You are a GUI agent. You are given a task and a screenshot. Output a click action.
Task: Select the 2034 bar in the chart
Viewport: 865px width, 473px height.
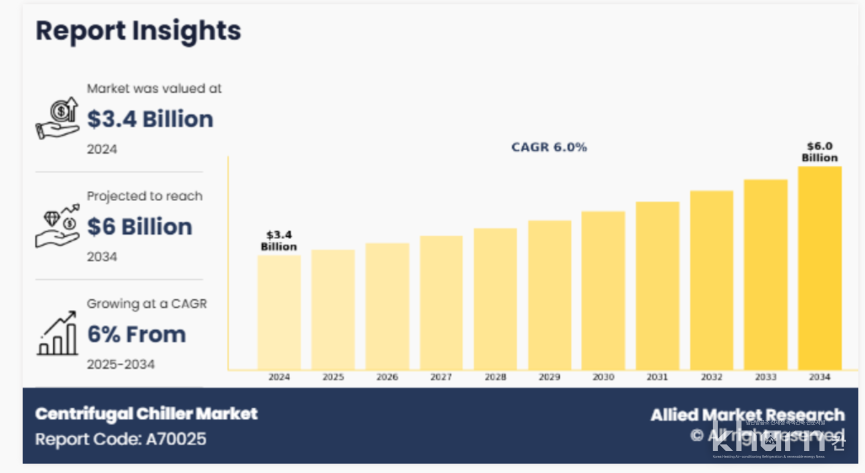(x=819, y=268)
